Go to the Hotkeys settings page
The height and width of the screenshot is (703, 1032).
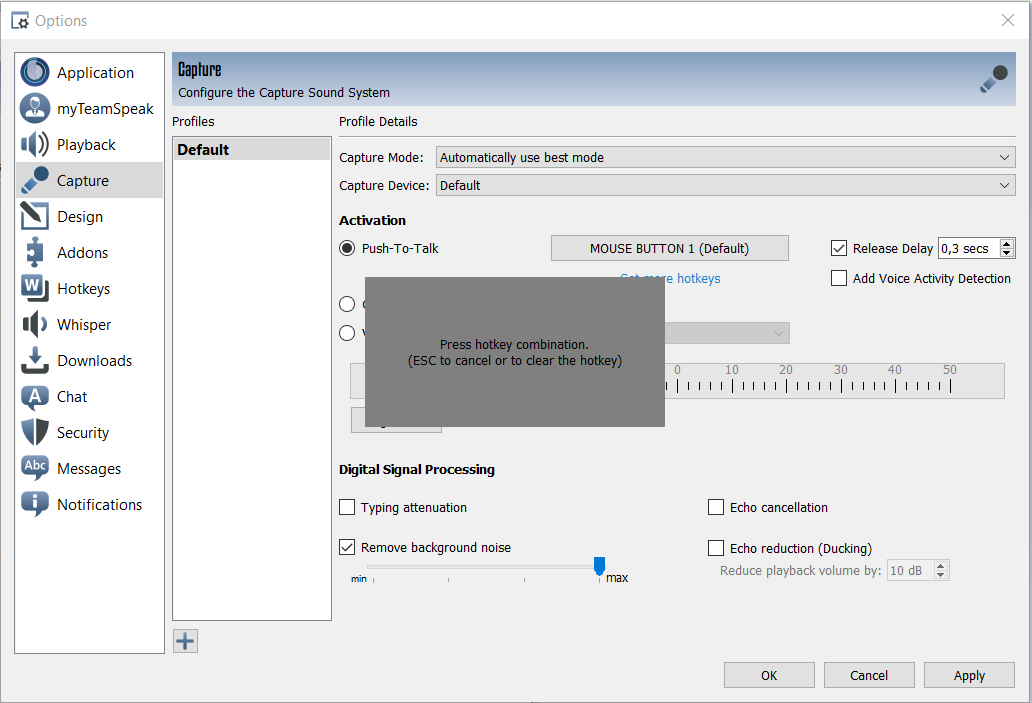[x=89, y=289]
